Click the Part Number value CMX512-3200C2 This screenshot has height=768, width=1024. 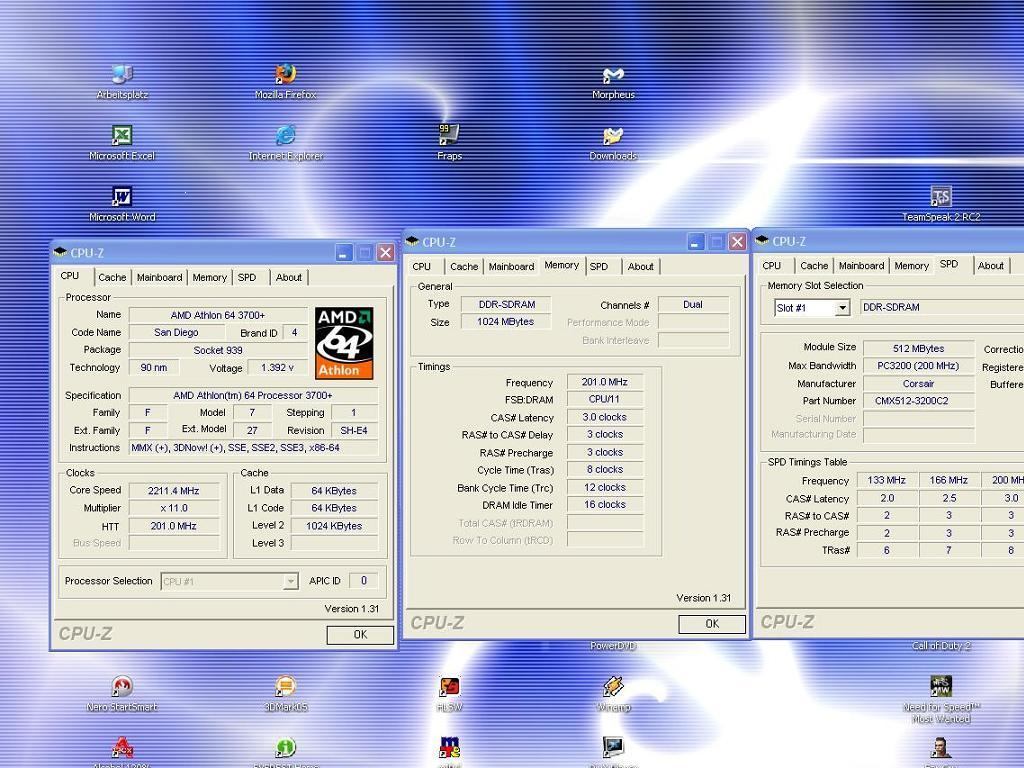pyautogui.click(x=919, y=400)
